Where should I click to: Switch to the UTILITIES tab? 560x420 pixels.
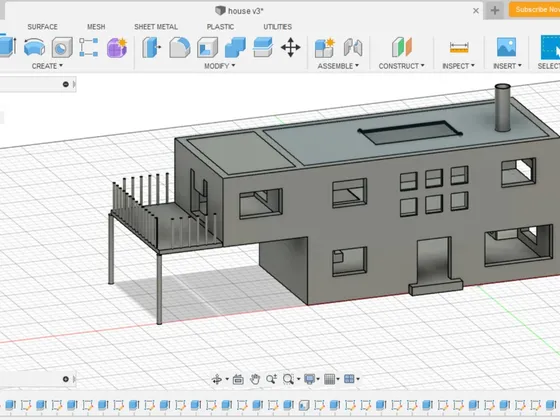[x=278, y=27]
